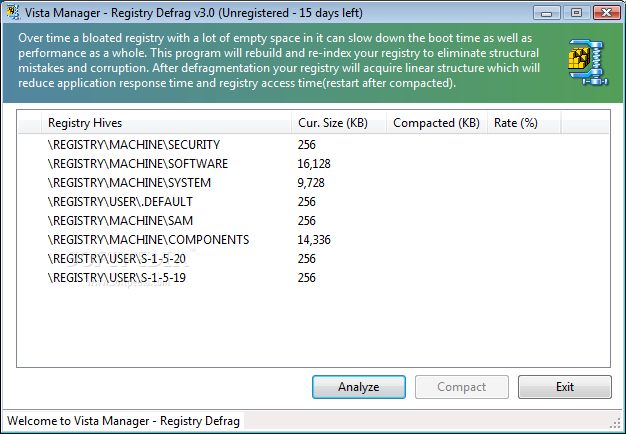The width and height of the screenshot is (626, 434).
Task: Click the Exit button
Action: click(x=565, y=387)
